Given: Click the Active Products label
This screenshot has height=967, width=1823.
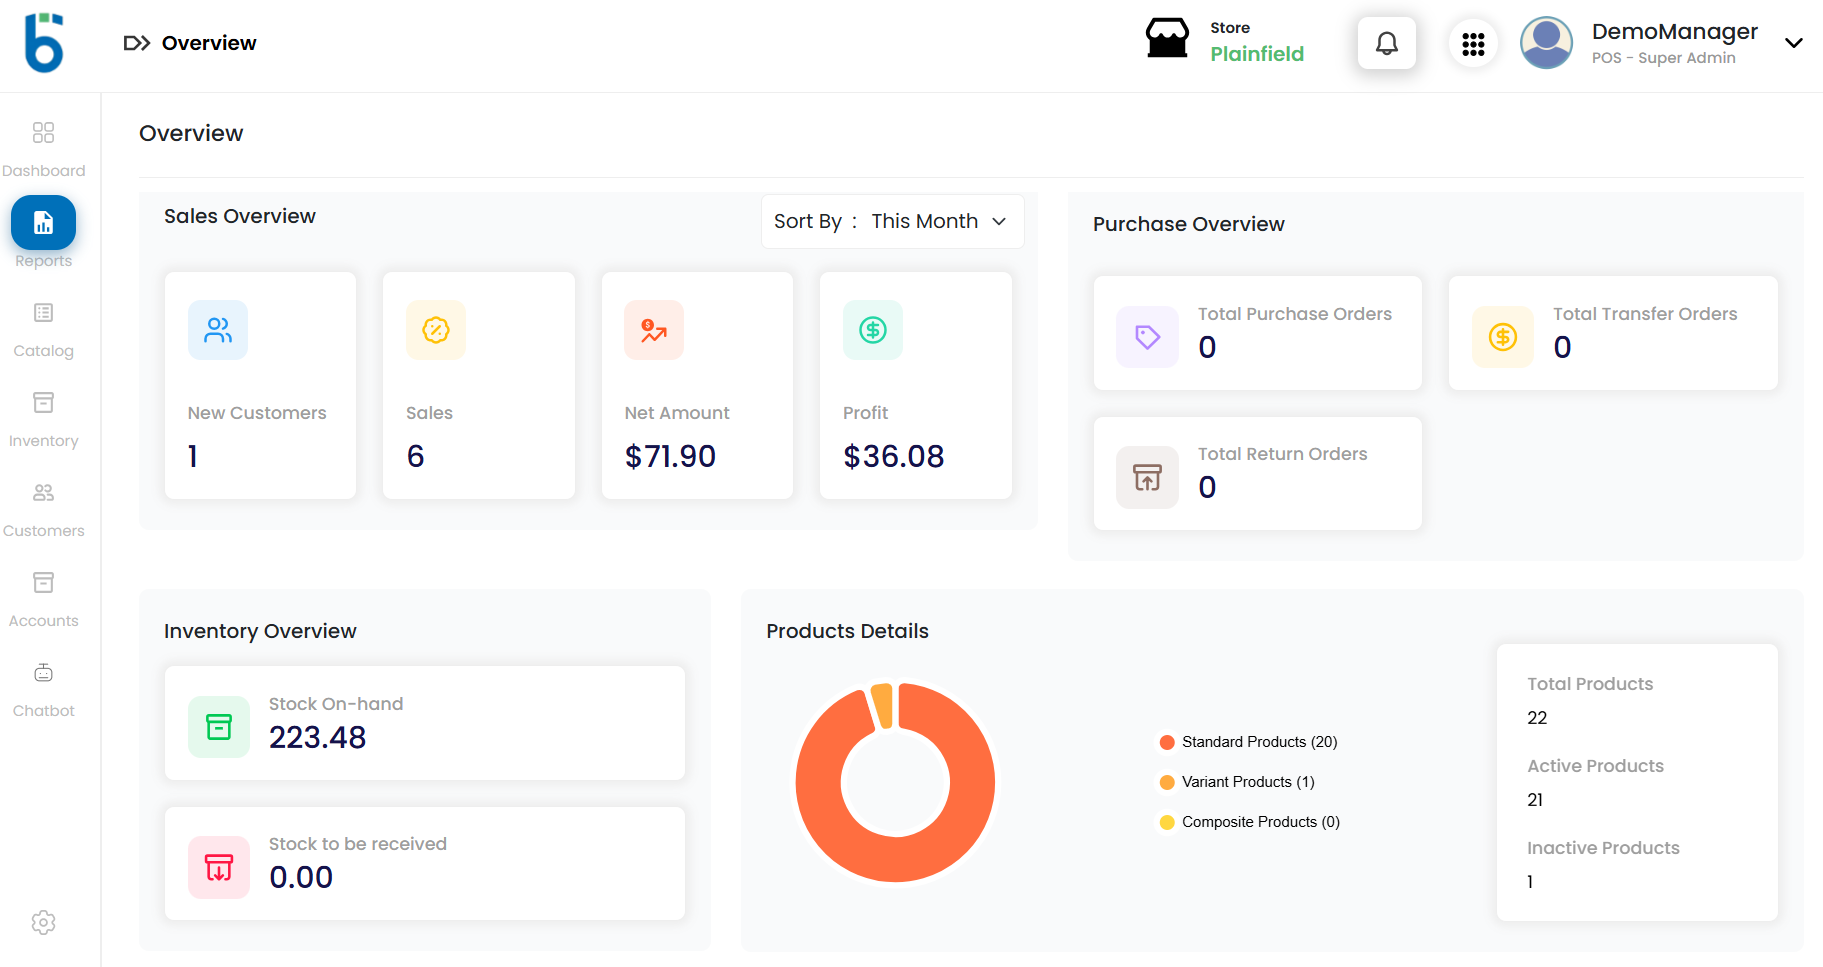Looking at the screenshot, I should [1595, 766].
